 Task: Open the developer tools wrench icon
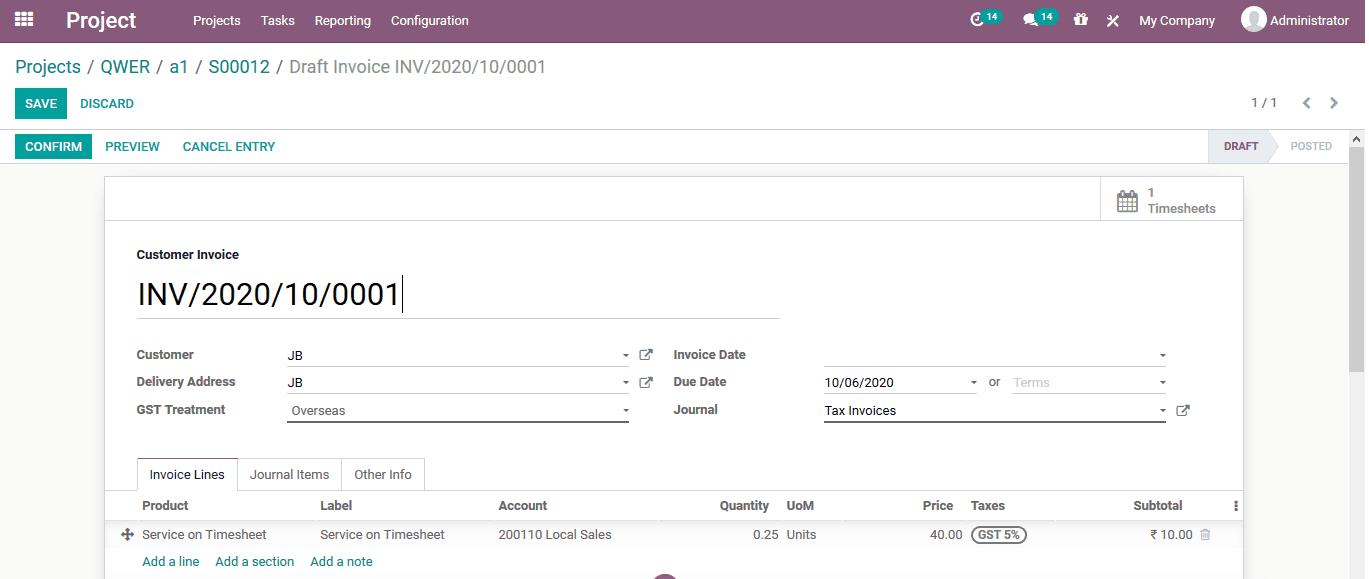coord(1112,20)
